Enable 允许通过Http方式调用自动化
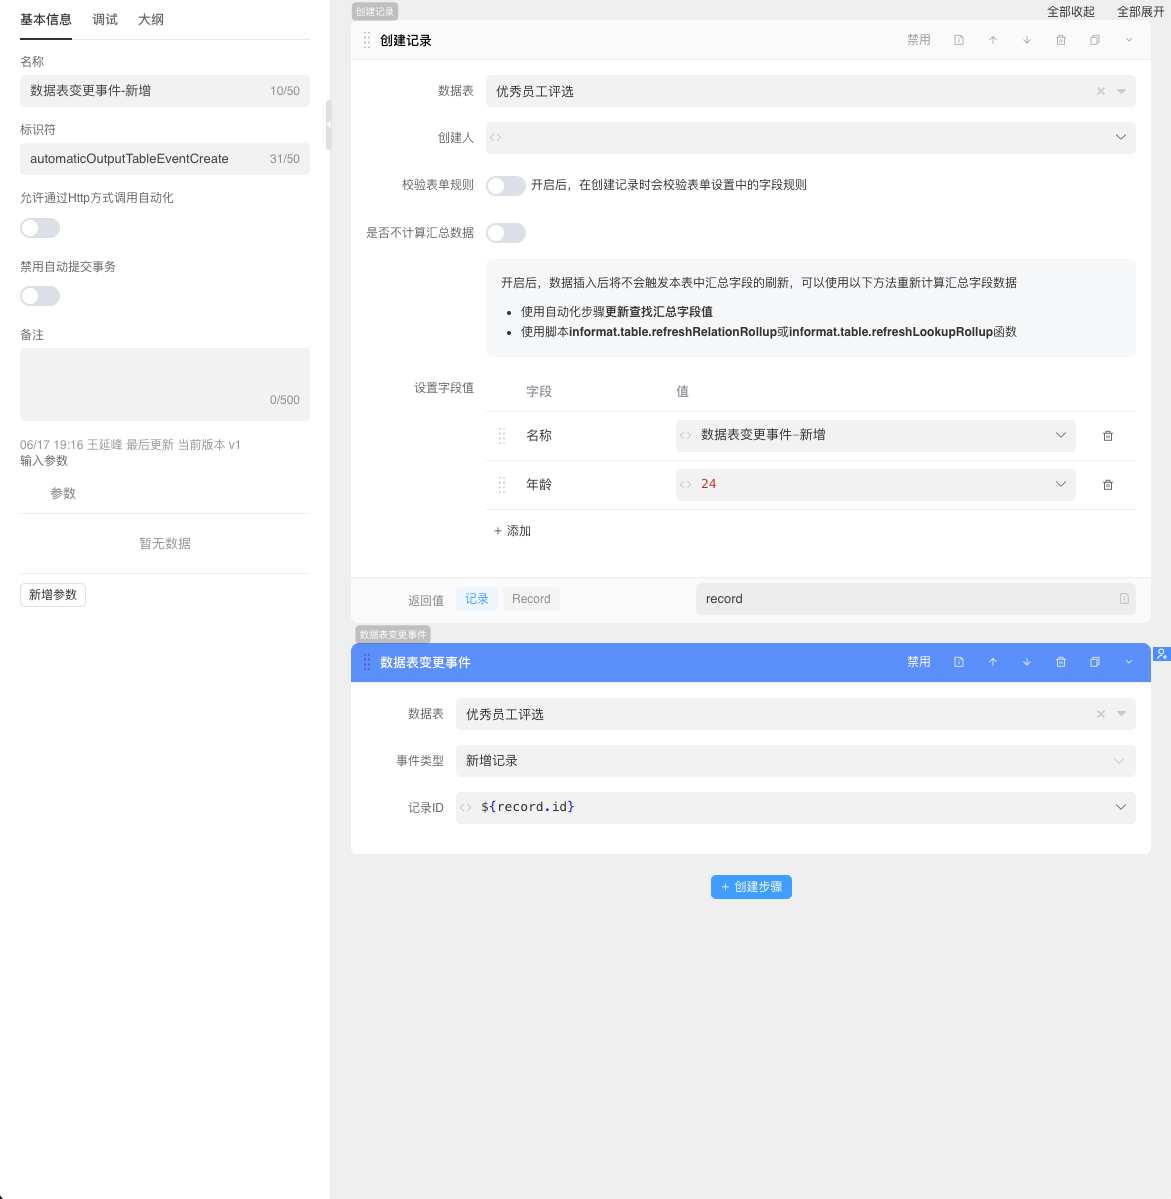 40,227
